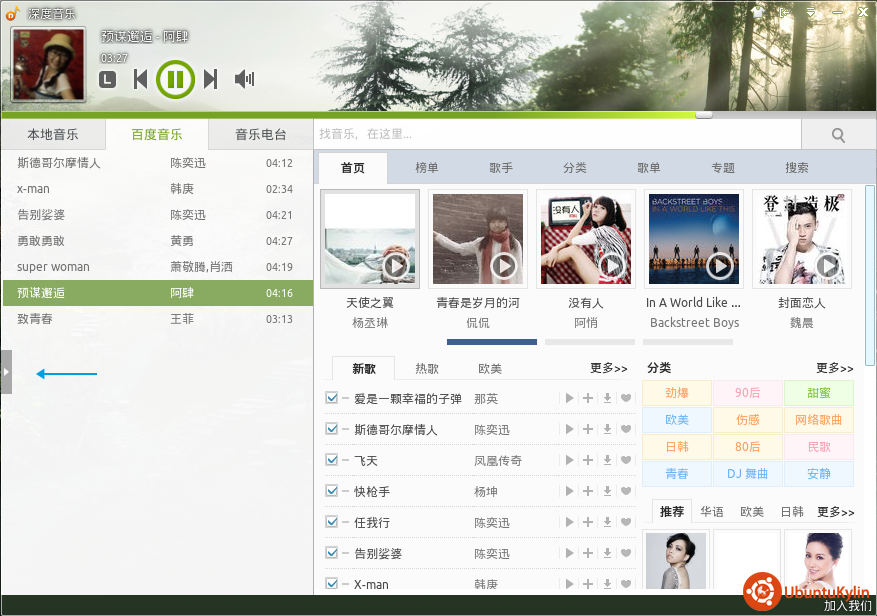The width and height of the screenshot is (877, 616).
Task: Toggle the checkbox next to 告别娑婆
Action: pos(332,553)
